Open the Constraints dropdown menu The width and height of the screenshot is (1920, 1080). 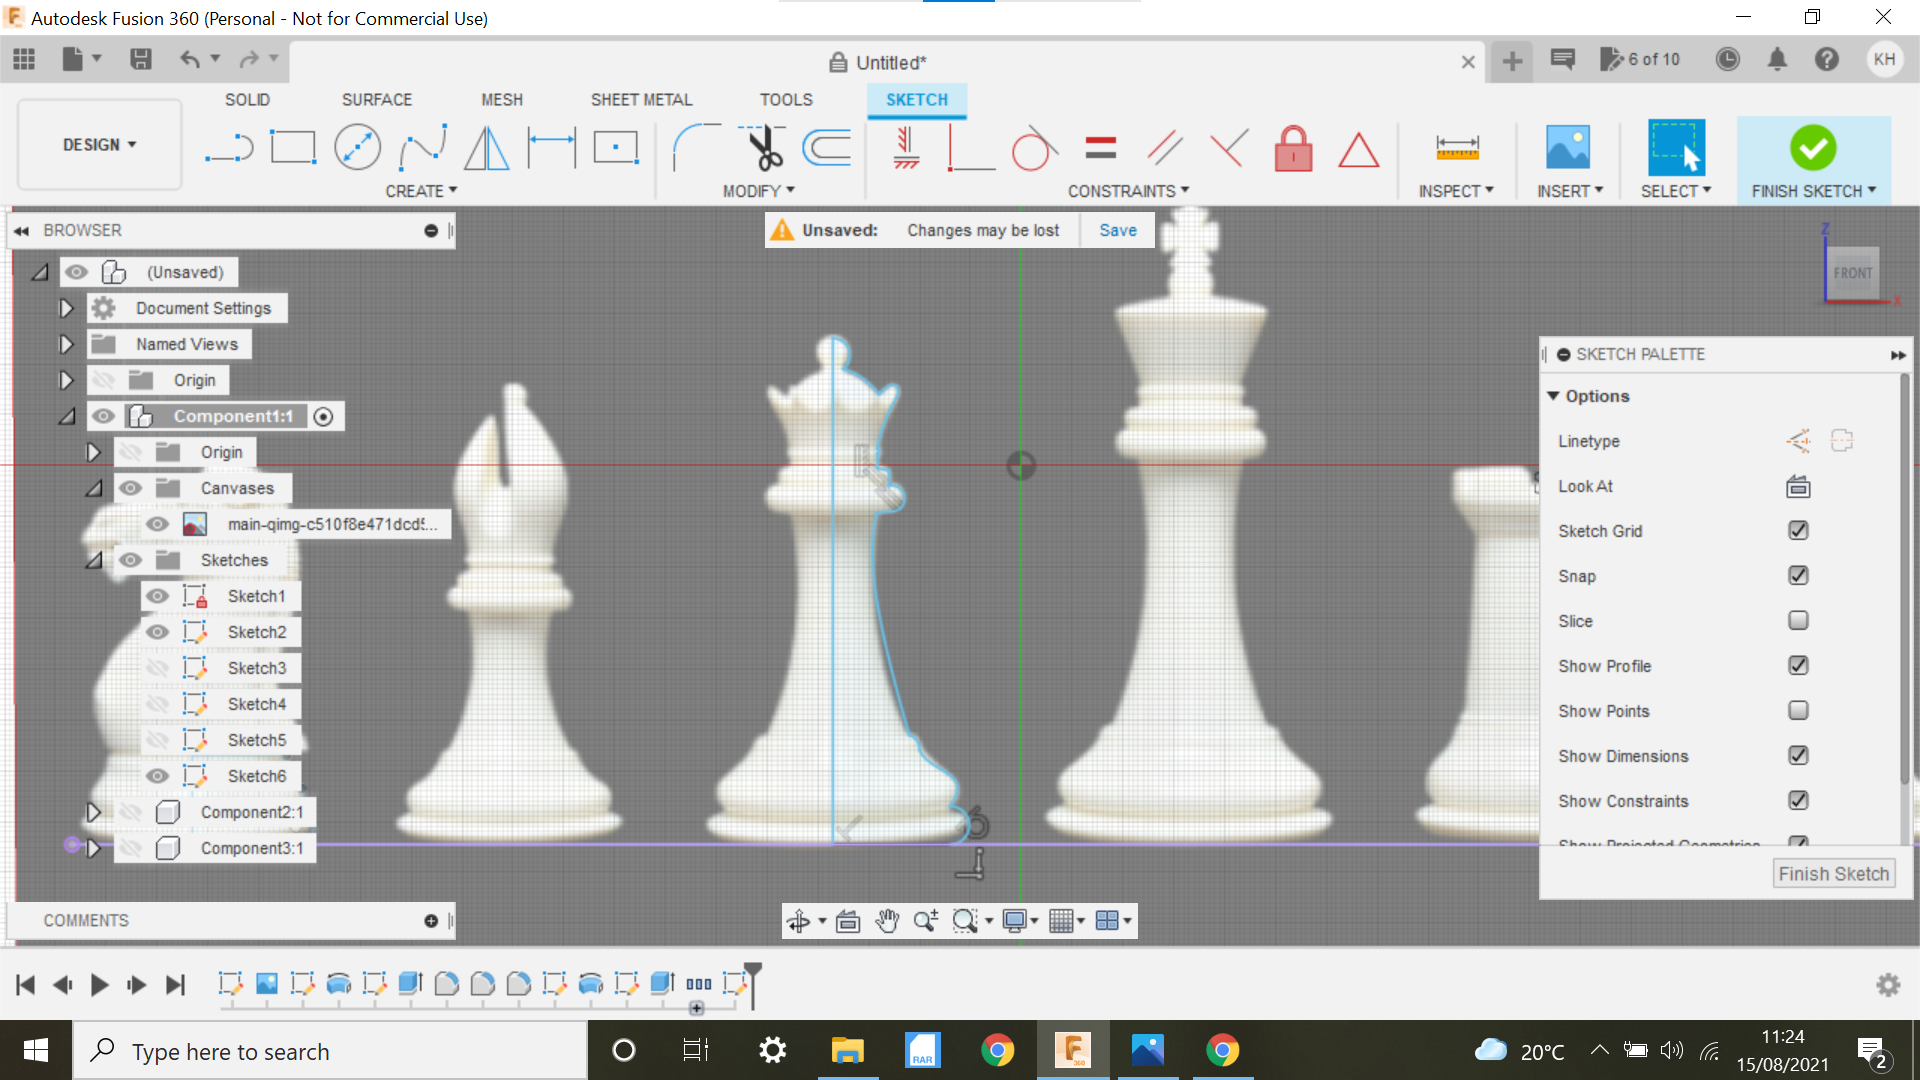click(x=1184, y=190)
